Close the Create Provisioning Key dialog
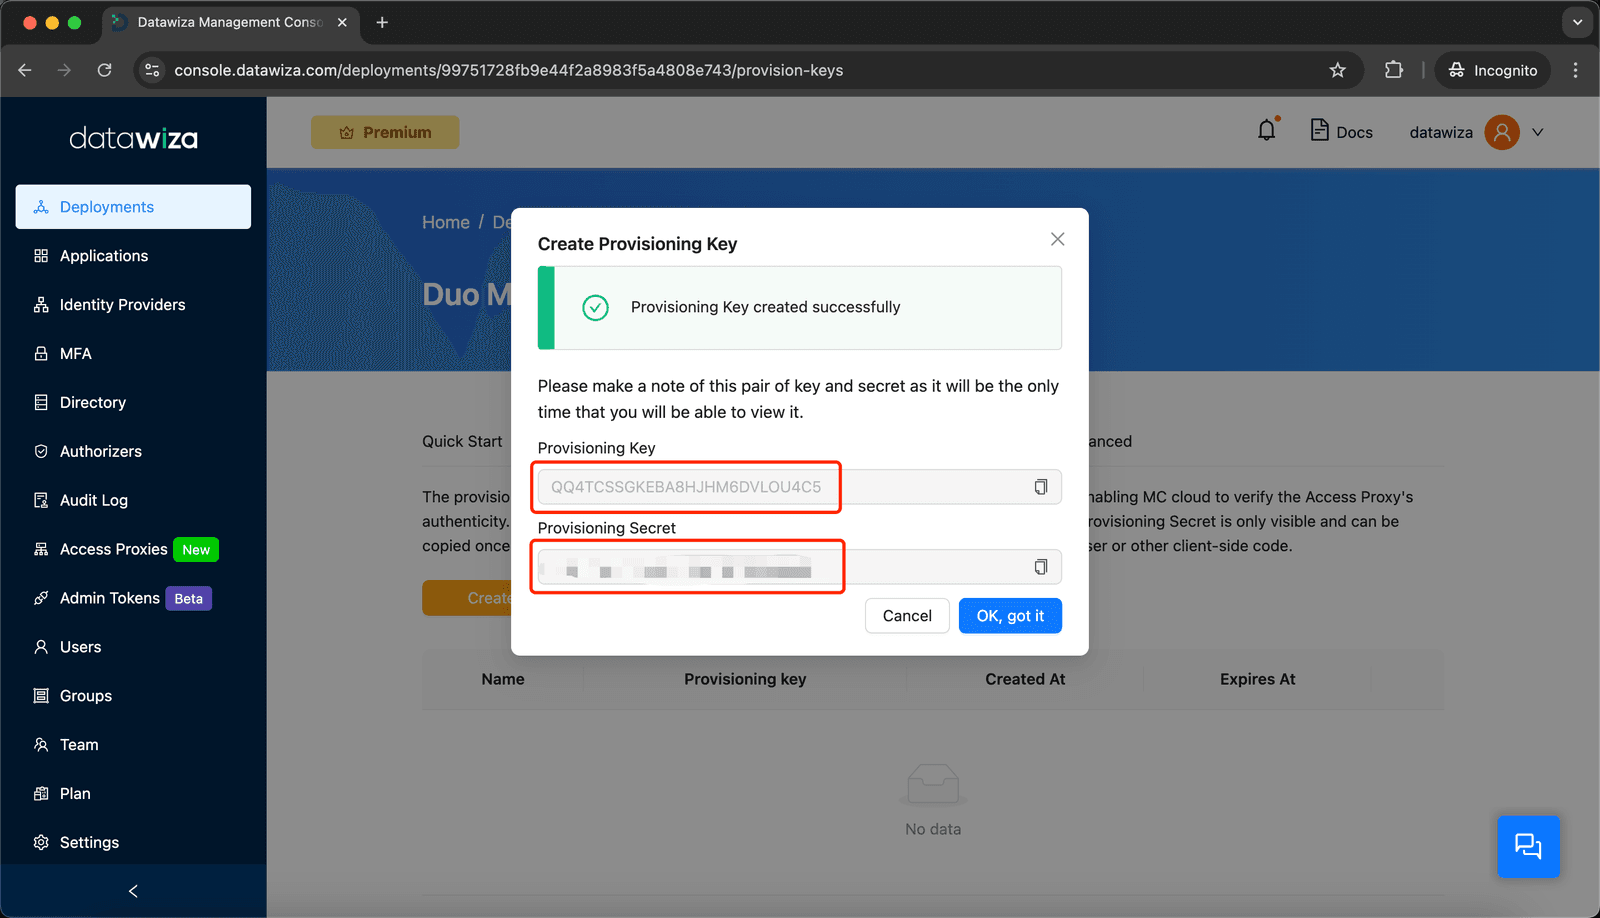The width and height of the screenshot is (1600, 918). 1058,239
